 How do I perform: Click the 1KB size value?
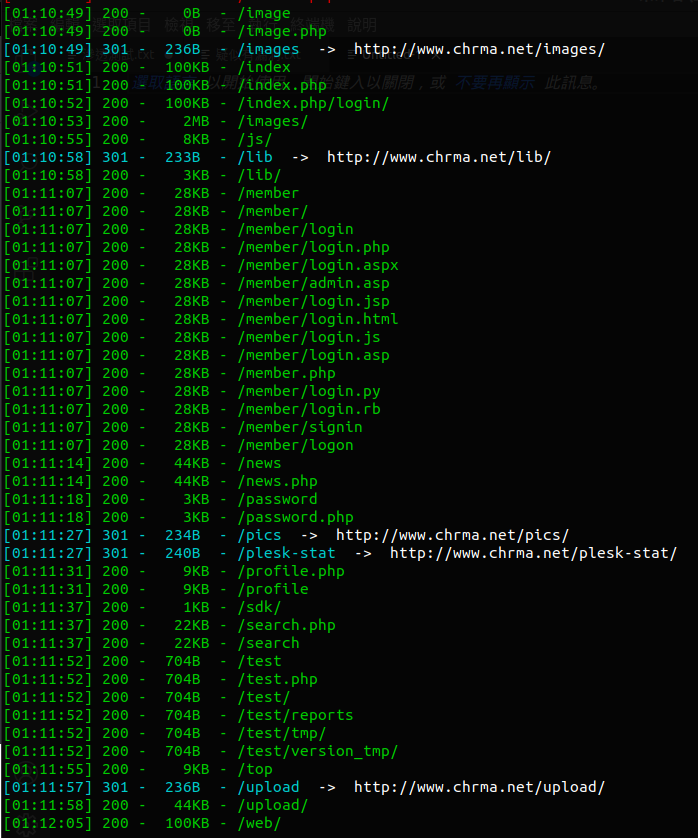point(196,607)
